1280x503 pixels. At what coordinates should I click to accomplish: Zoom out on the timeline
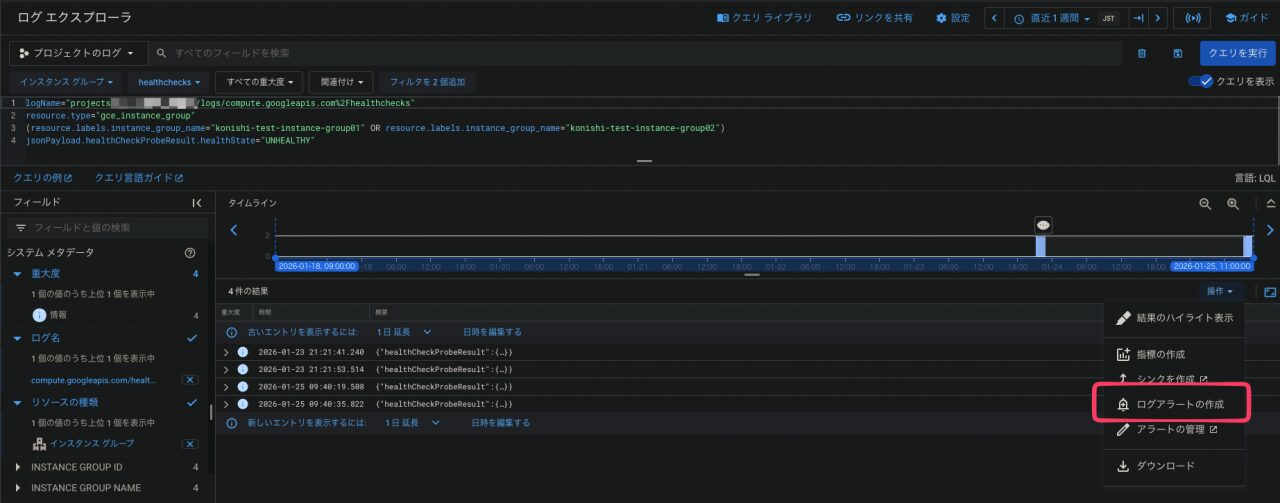tap(1205, 204)
